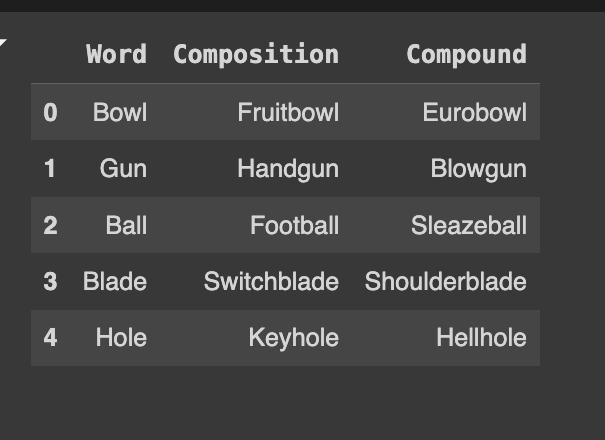The image size is (605, 440).
Task: Click the Blade cell in Word column
Action: point(115,282)
